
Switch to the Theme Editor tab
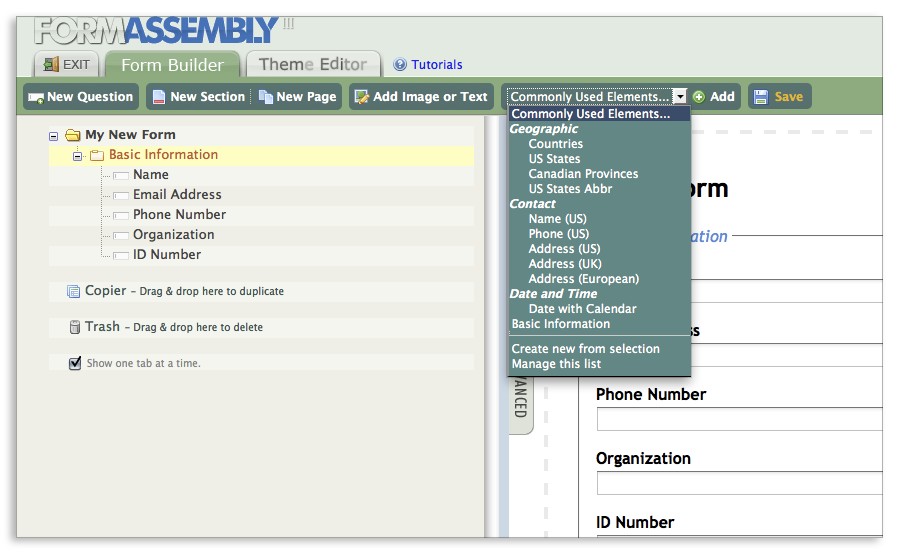313,64
